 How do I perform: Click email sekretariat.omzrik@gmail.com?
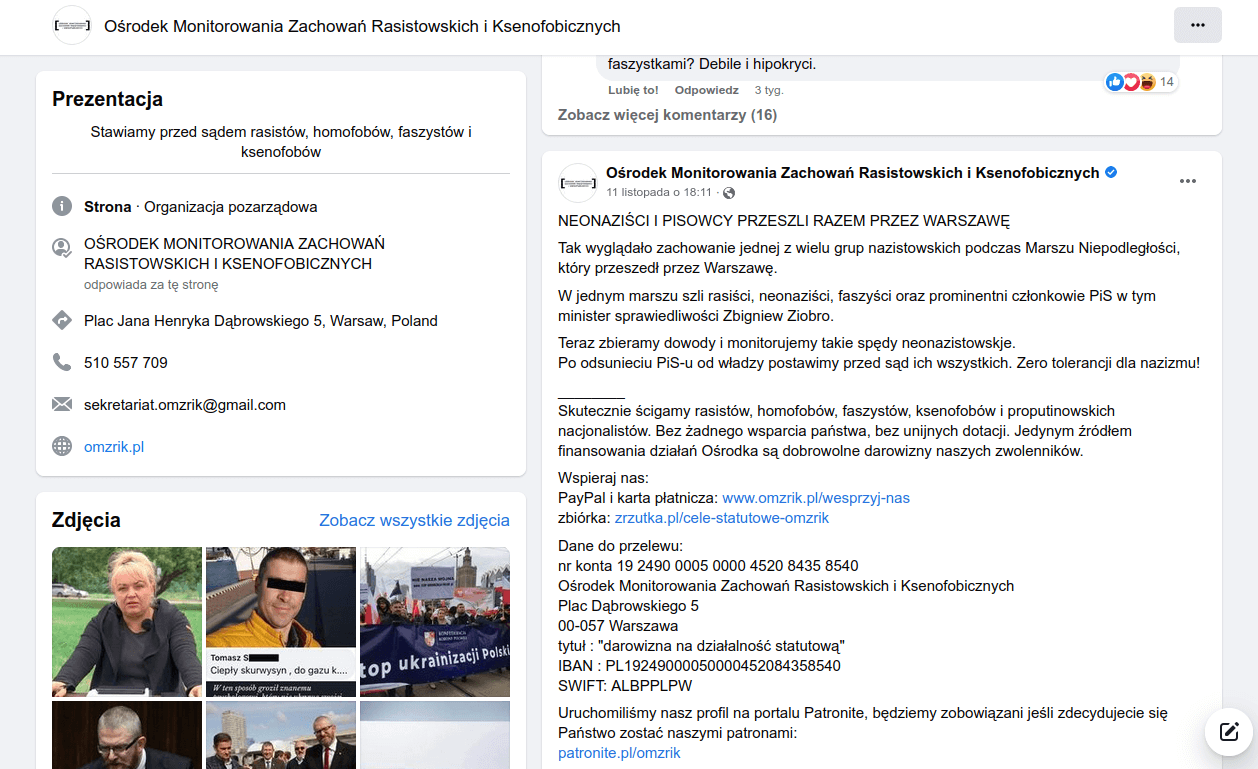tap(185, 405)
